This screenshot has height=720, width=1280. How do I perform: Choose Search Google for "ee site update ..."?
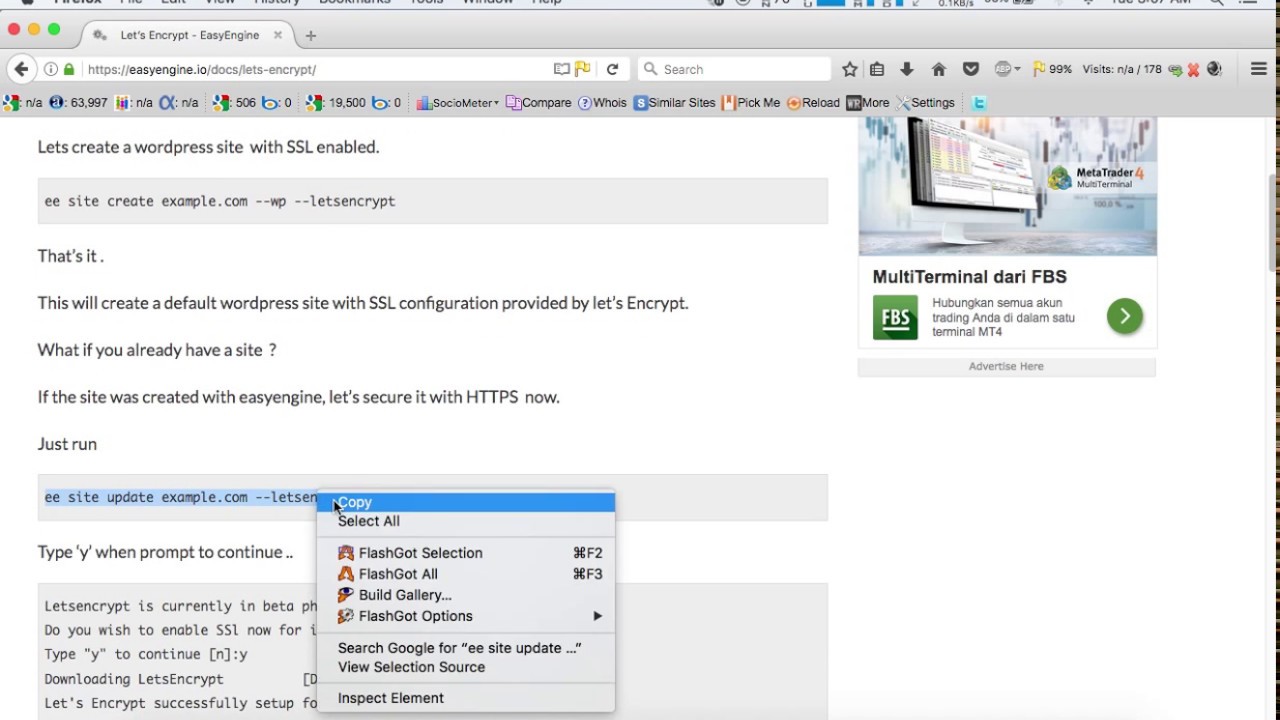click(x=466, y=648)
